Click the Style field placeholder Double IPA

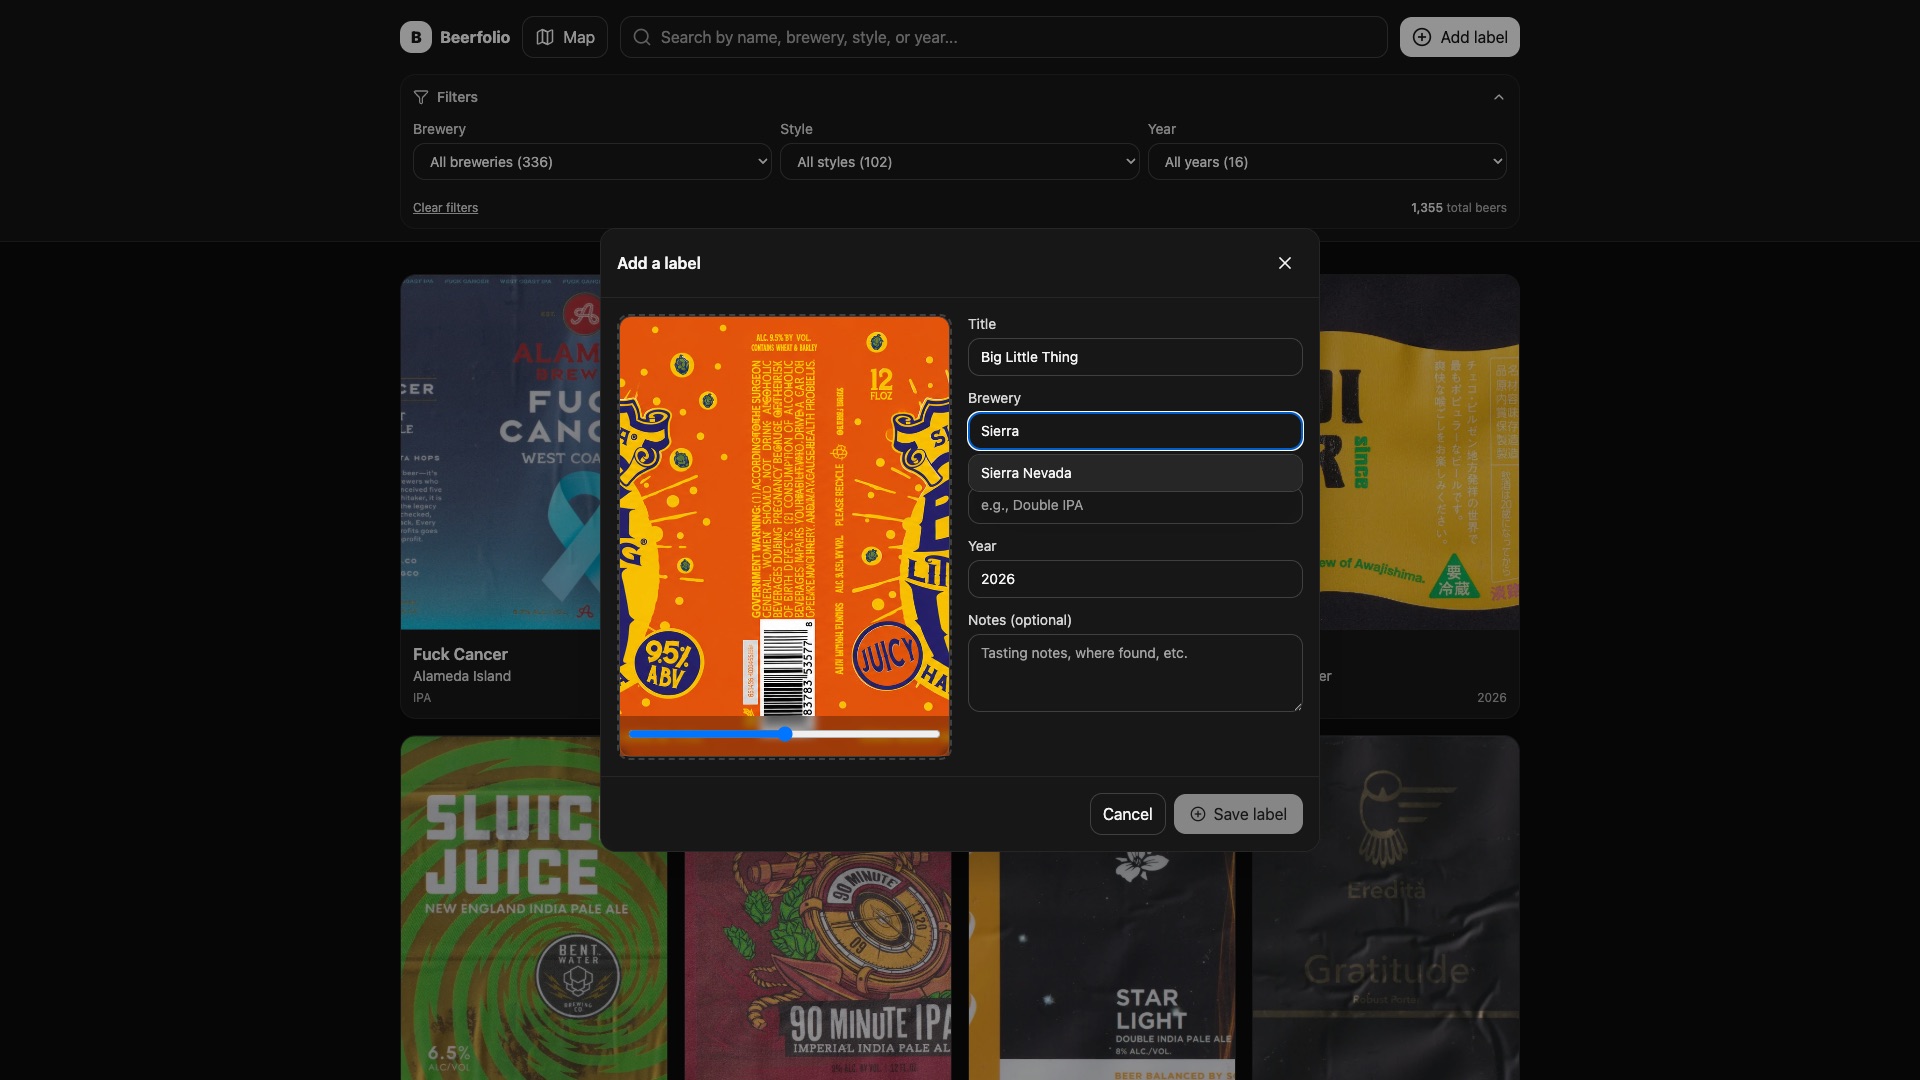coord(1135,506)
